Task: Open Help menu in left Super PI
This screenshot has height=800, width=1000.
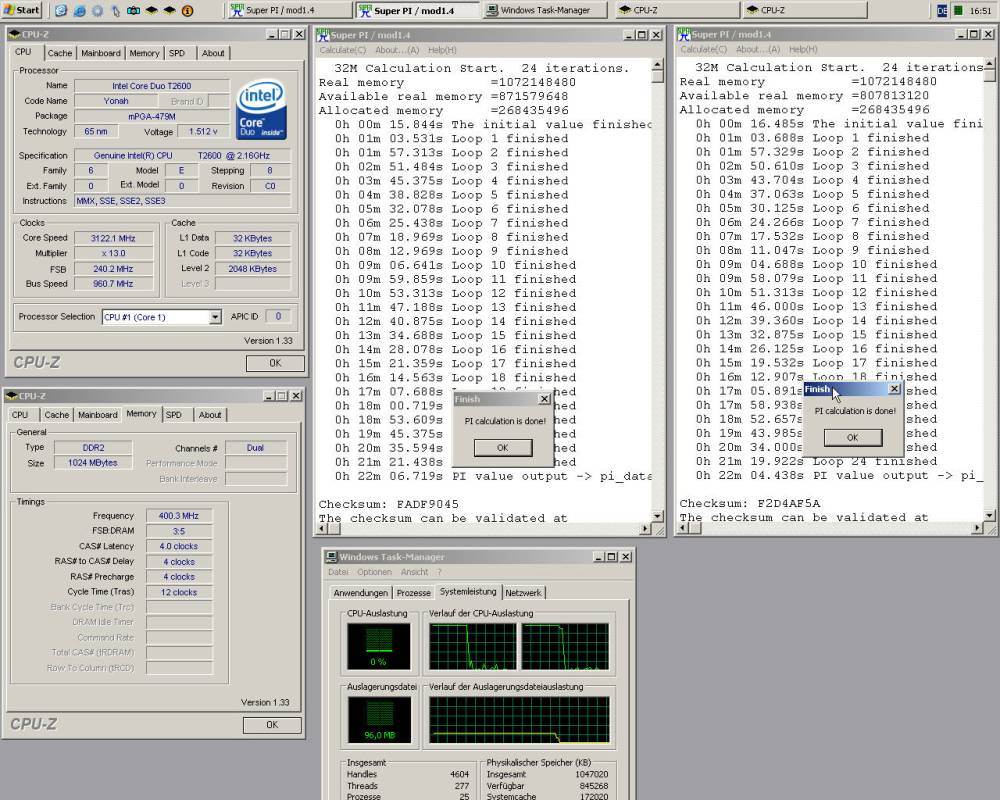Action: [x=442, y=50]
